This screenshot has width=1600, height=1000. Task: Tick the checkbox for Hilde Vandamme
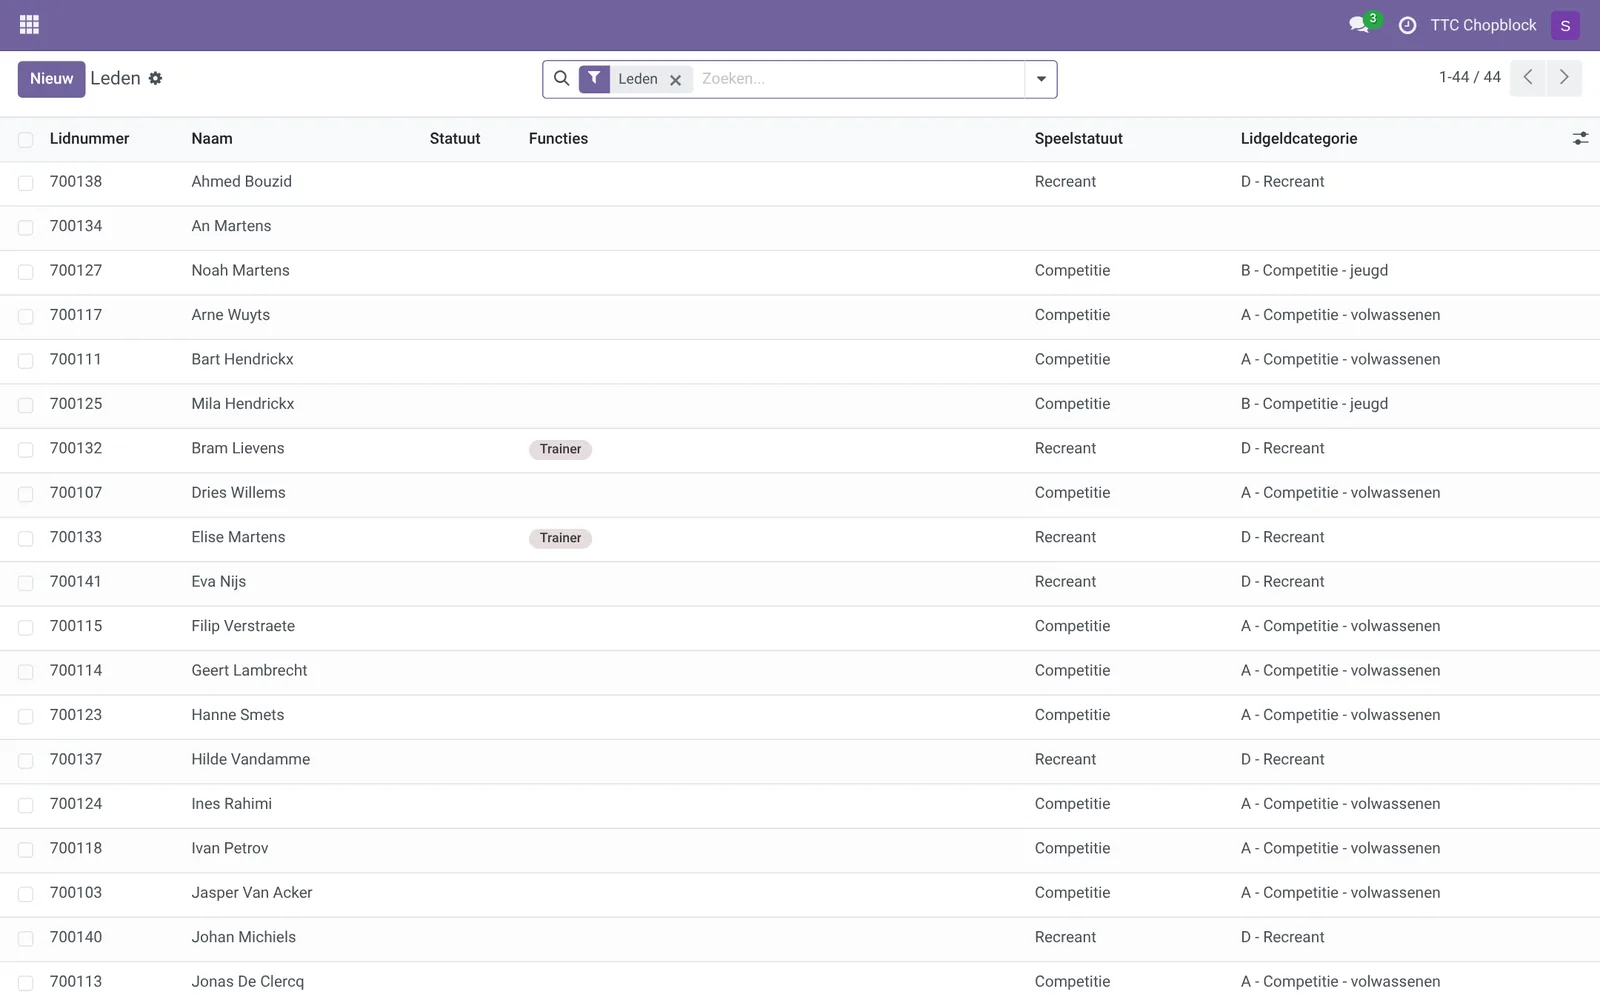[26, 761]
